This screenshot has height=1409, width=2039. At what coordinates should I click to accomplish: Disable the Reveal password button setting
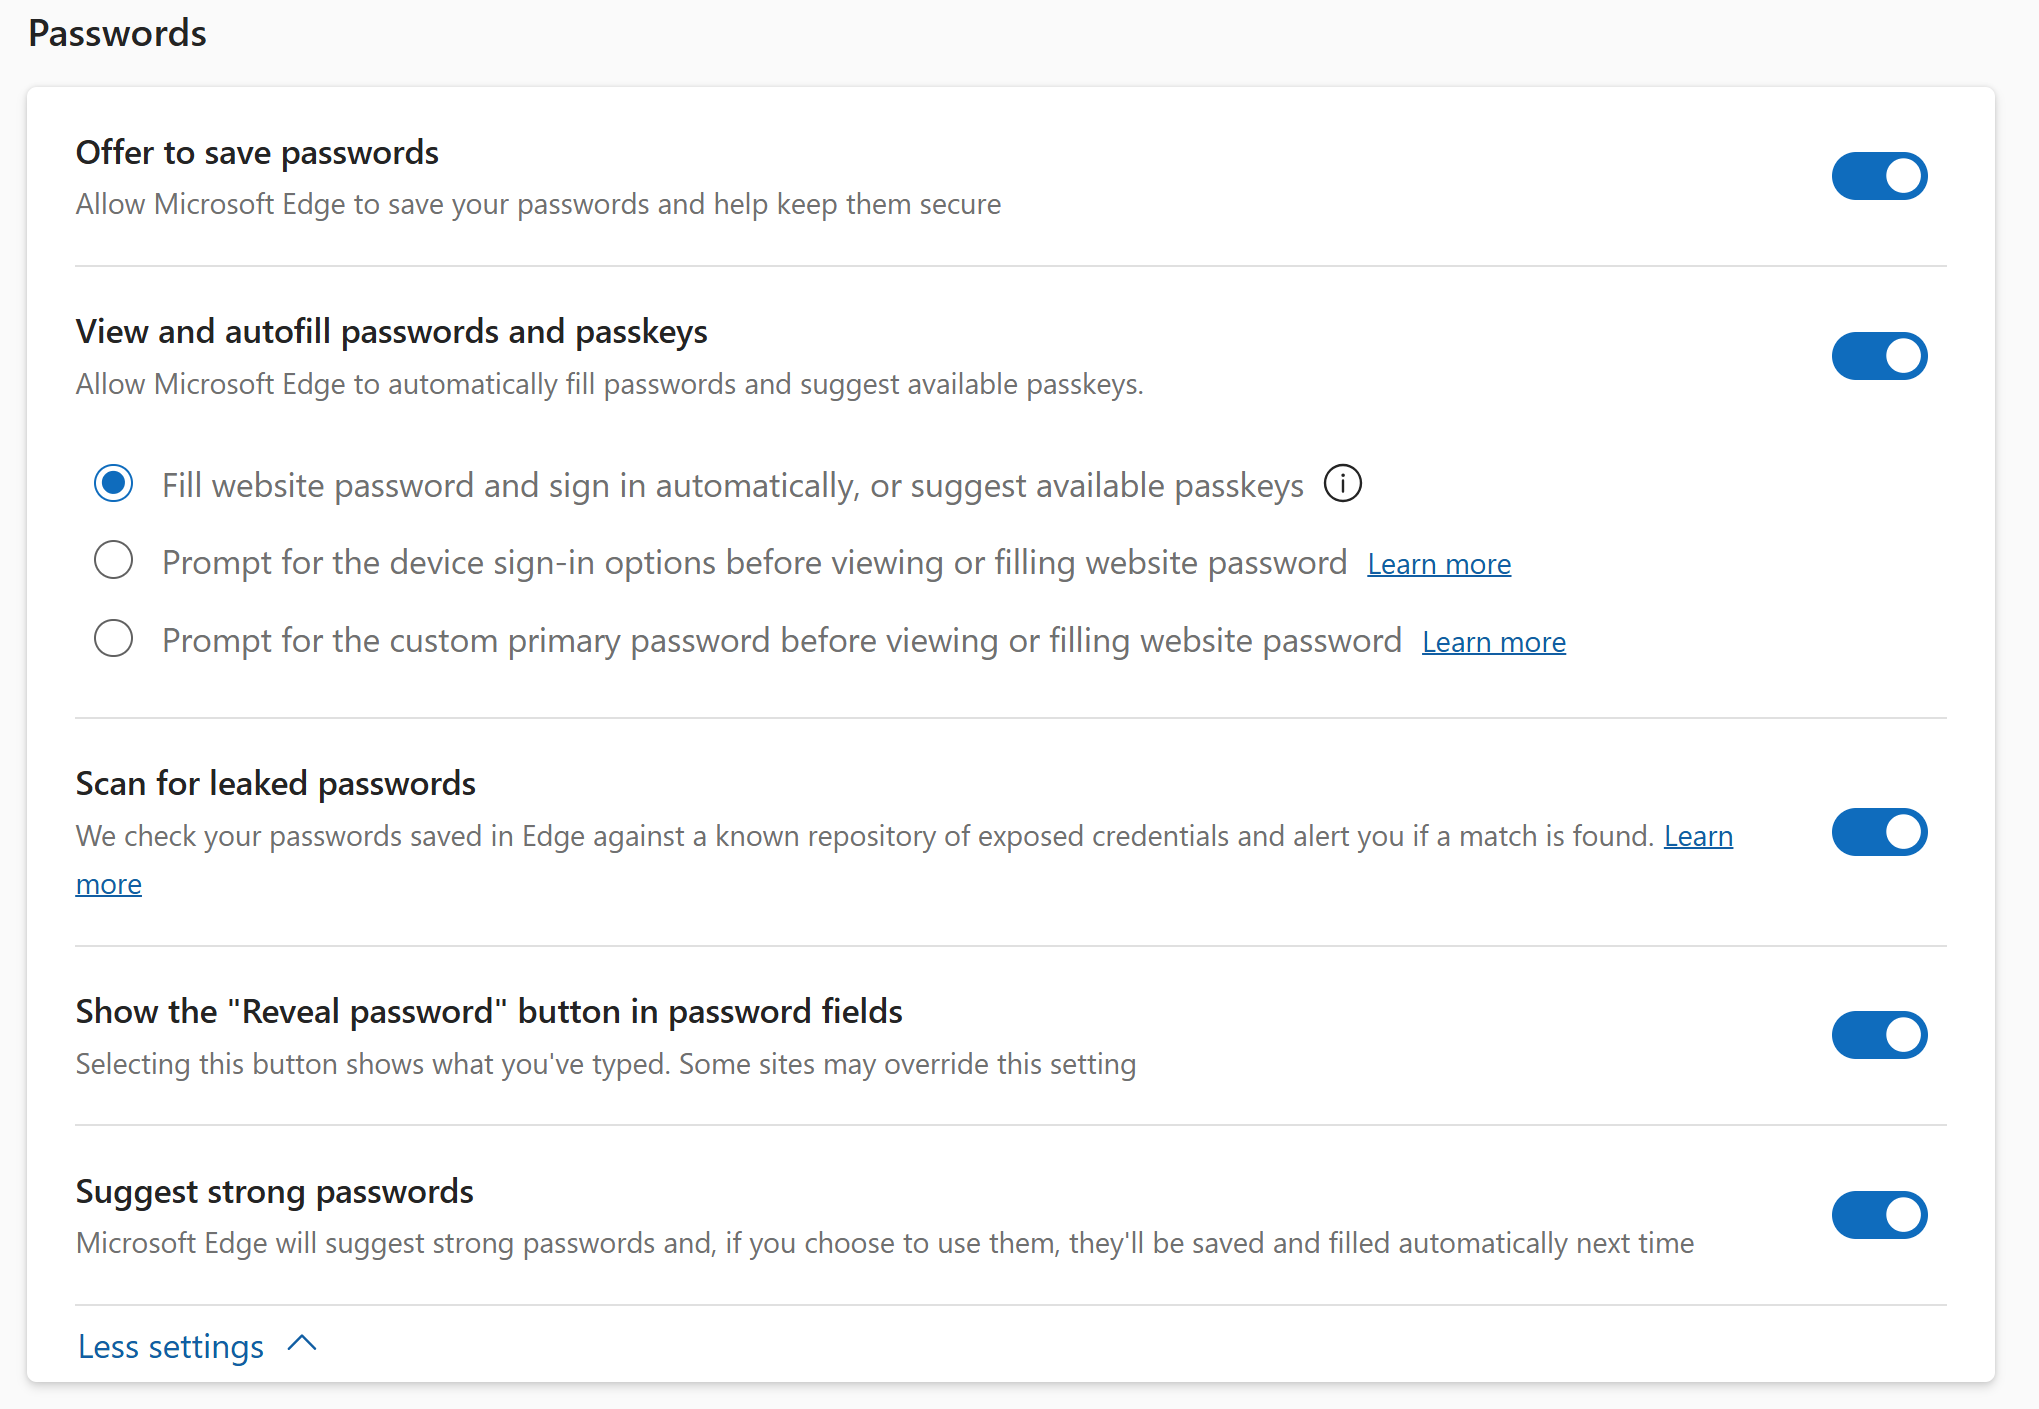pos(1879,1035)
